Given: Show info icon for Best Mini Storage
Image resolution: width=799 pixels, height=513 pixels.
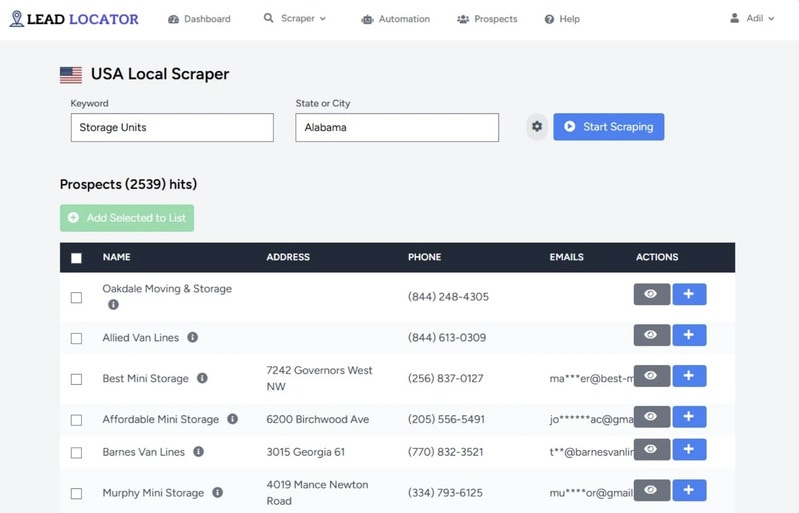Looking at the screenshot, I should pyautogui.click(x=202, y=378).
